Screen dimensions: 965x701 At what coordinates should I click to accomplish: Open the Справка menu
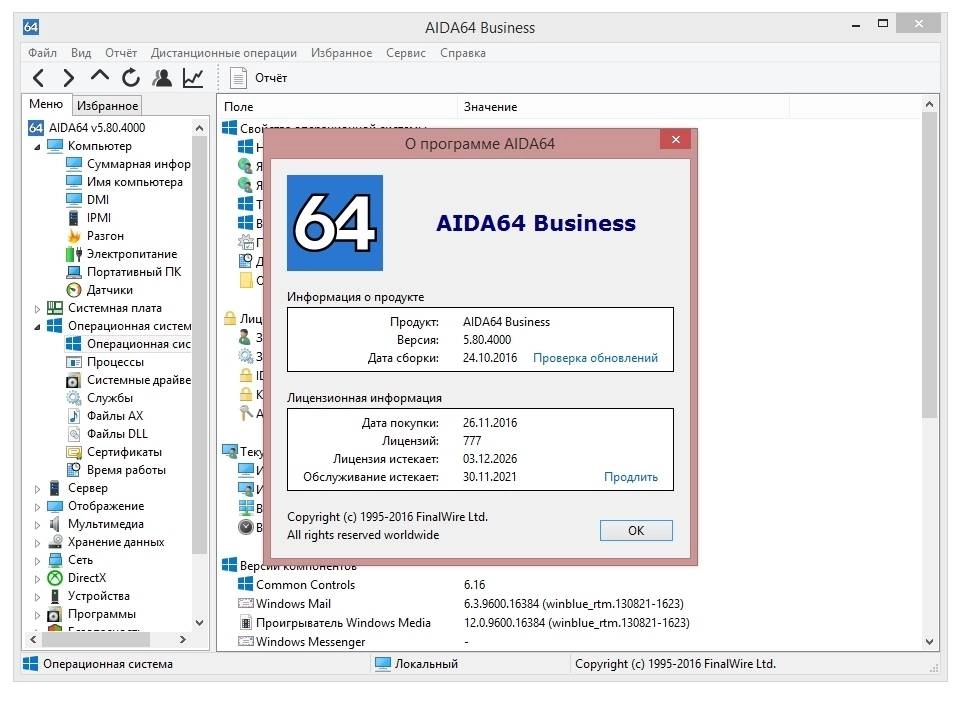463,53
